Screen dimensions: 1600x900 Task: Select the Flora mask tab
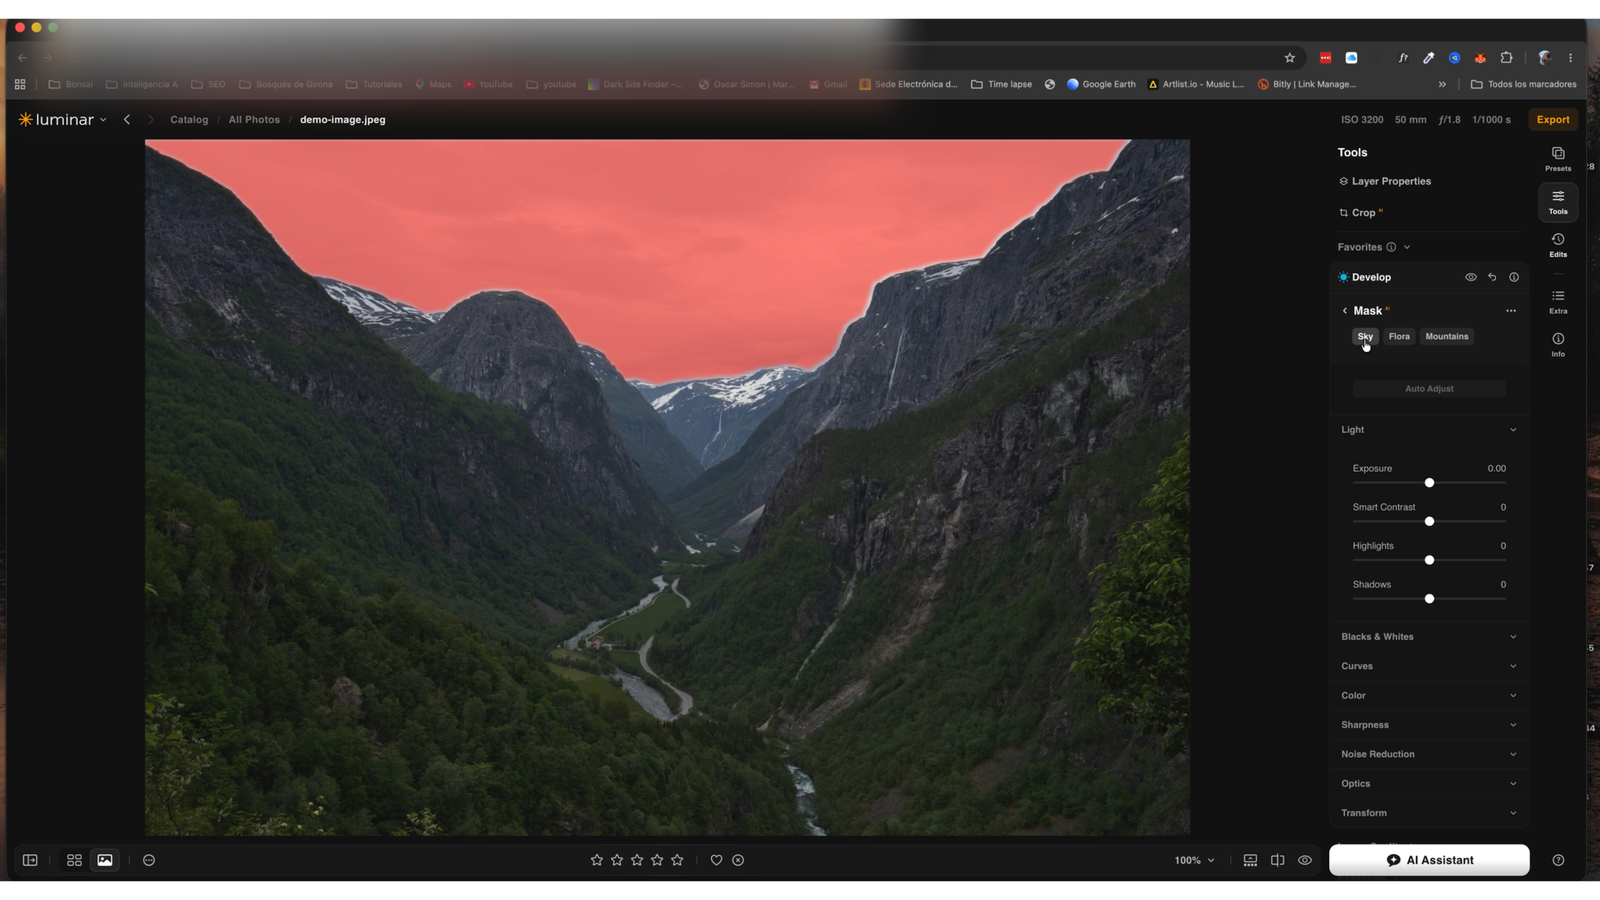[1399, 336]
